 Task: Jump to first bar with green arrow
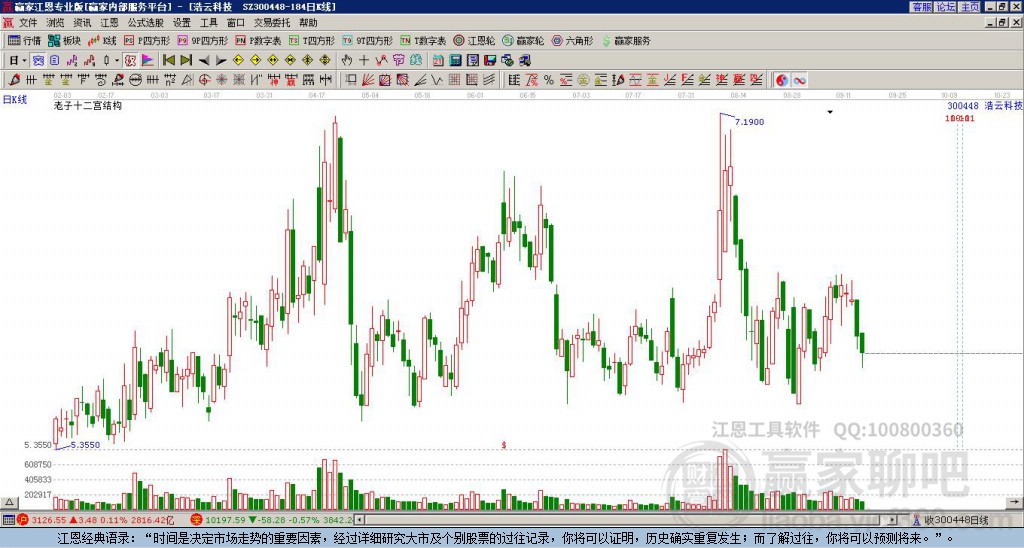click(x=168, y=60)
